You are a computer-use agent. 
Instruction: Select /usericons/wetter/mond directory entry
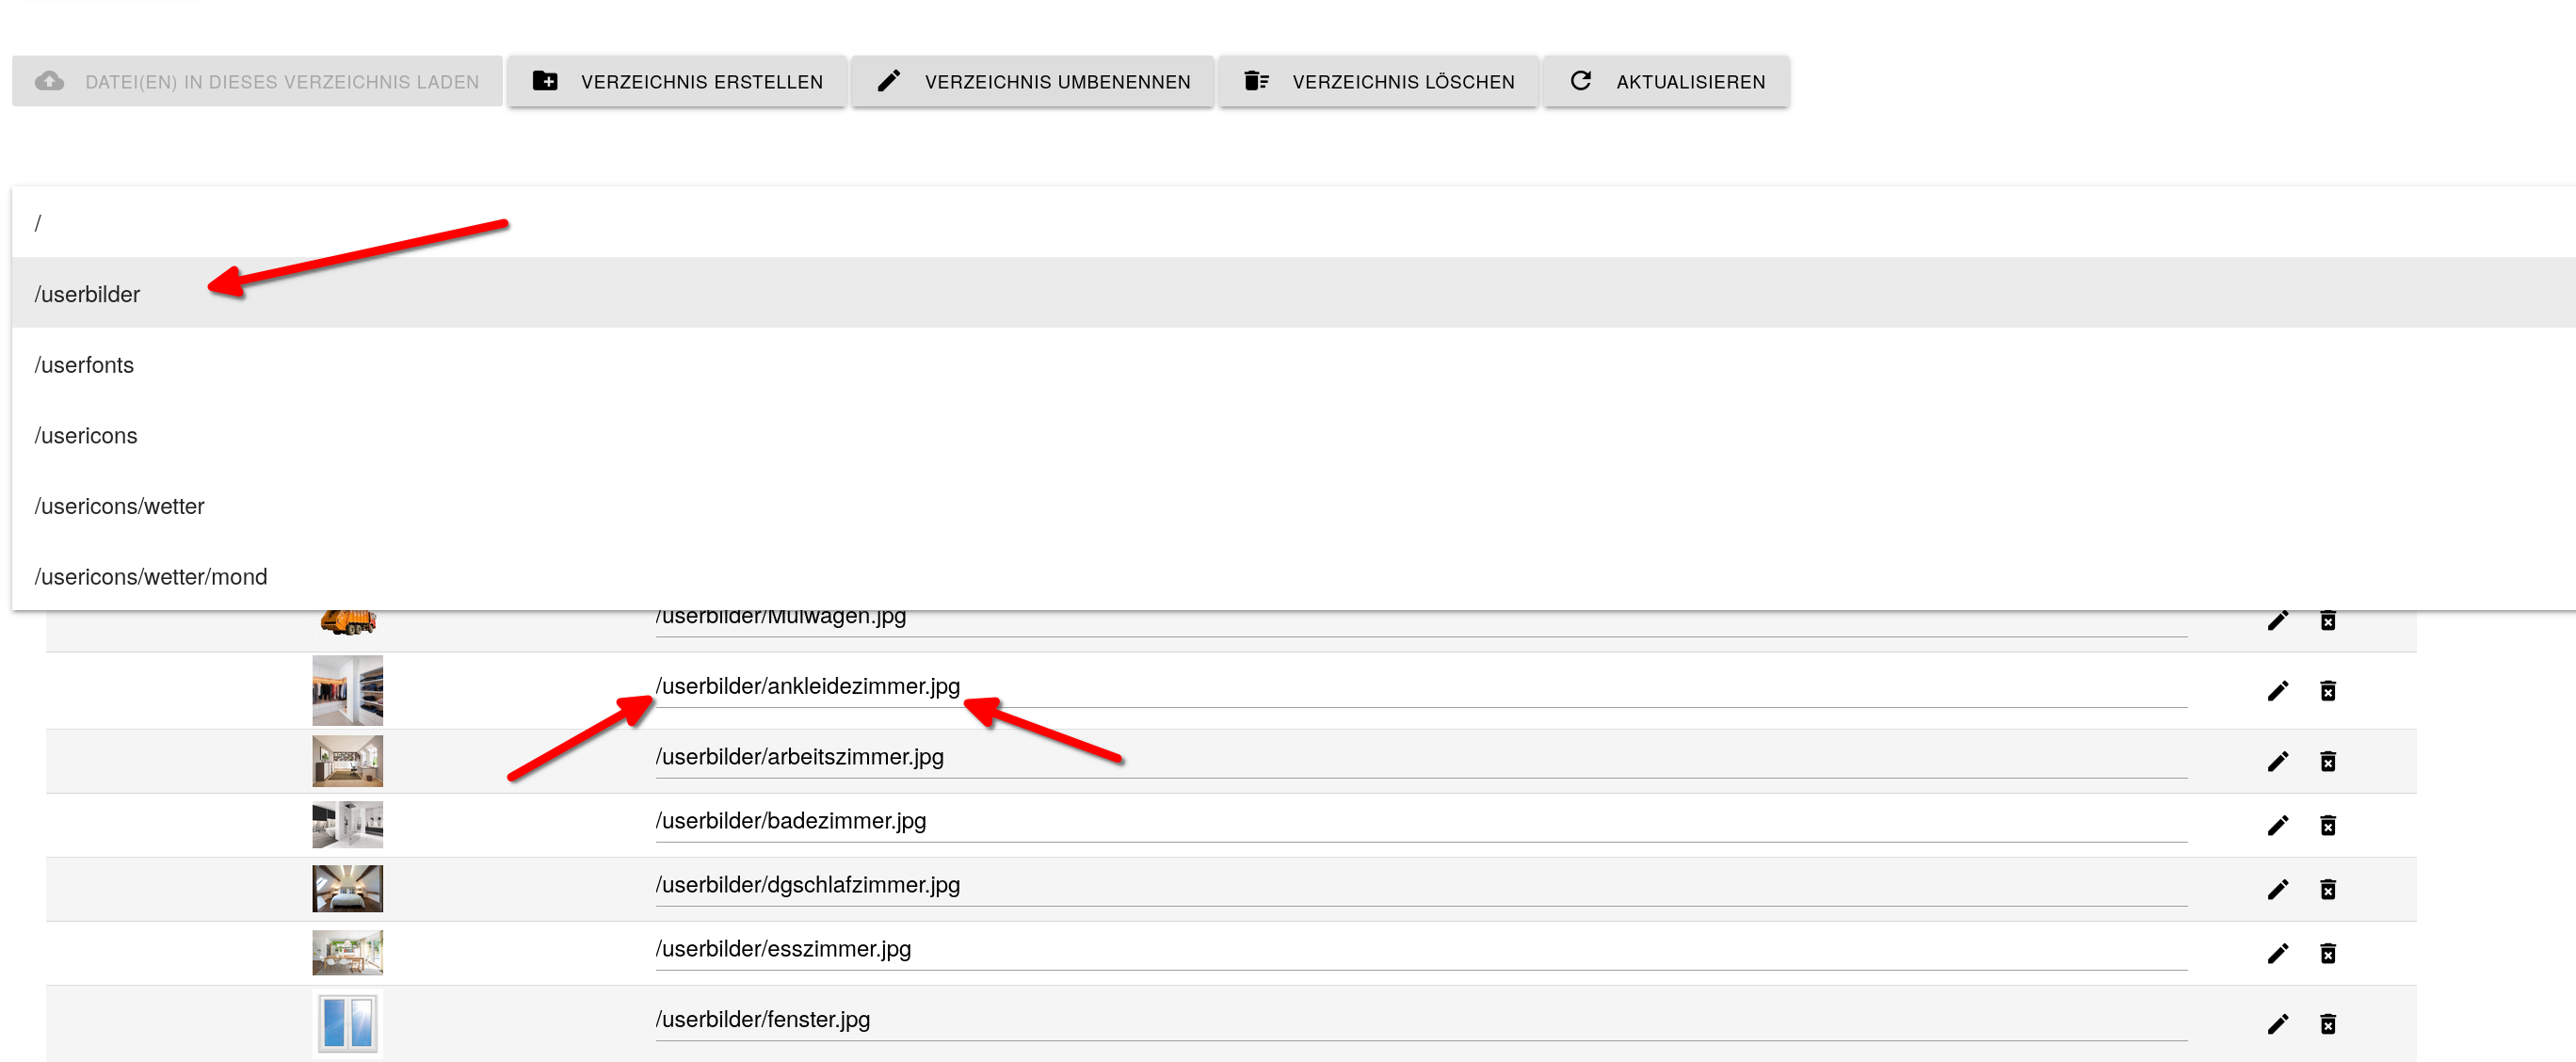pyautogui.click(x=151, y=577)
